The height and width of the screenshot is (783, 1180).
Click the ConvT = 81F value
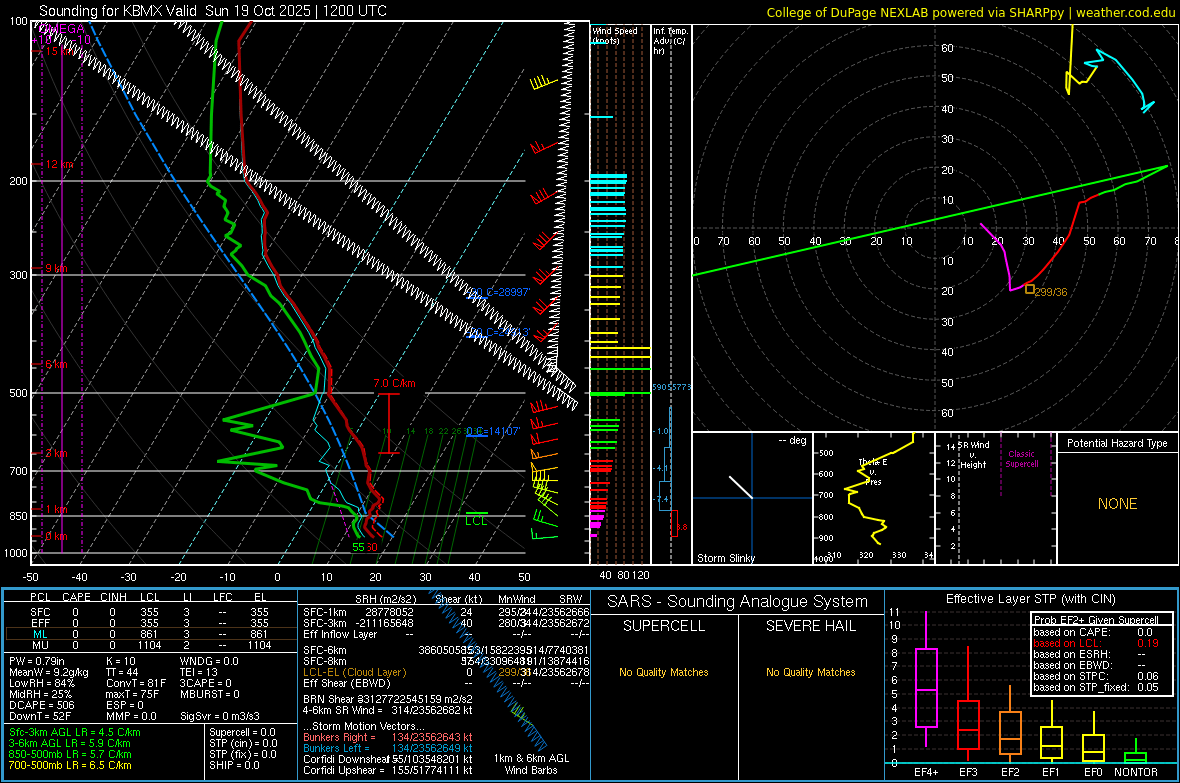136,684
